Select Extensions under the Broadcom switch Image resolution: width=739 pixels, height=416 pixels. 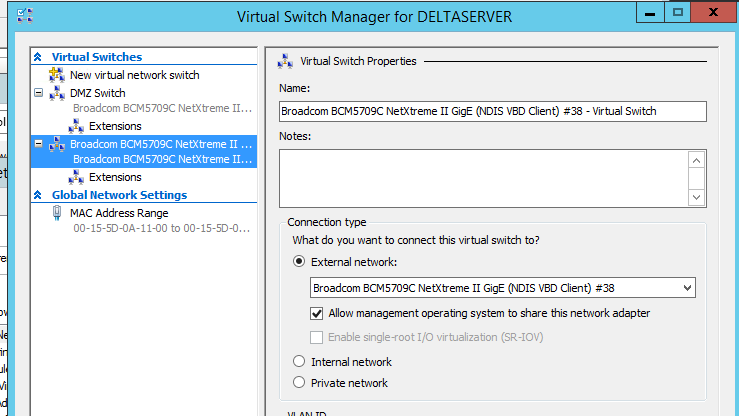pos(115,177)
